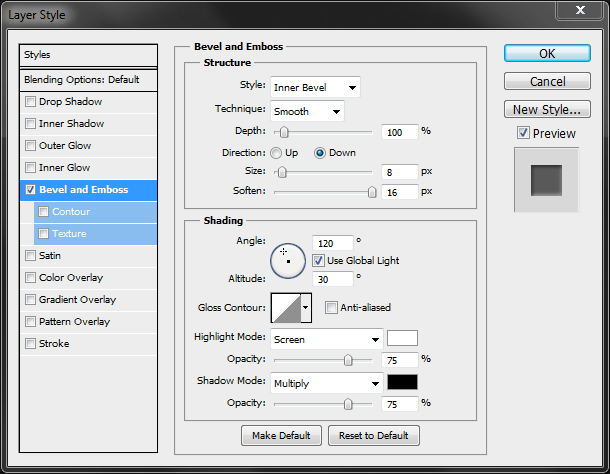Click the style preview thumbnail
This screenshot has width=610, height=474.
pyautogui.click(x=547, y=180)
